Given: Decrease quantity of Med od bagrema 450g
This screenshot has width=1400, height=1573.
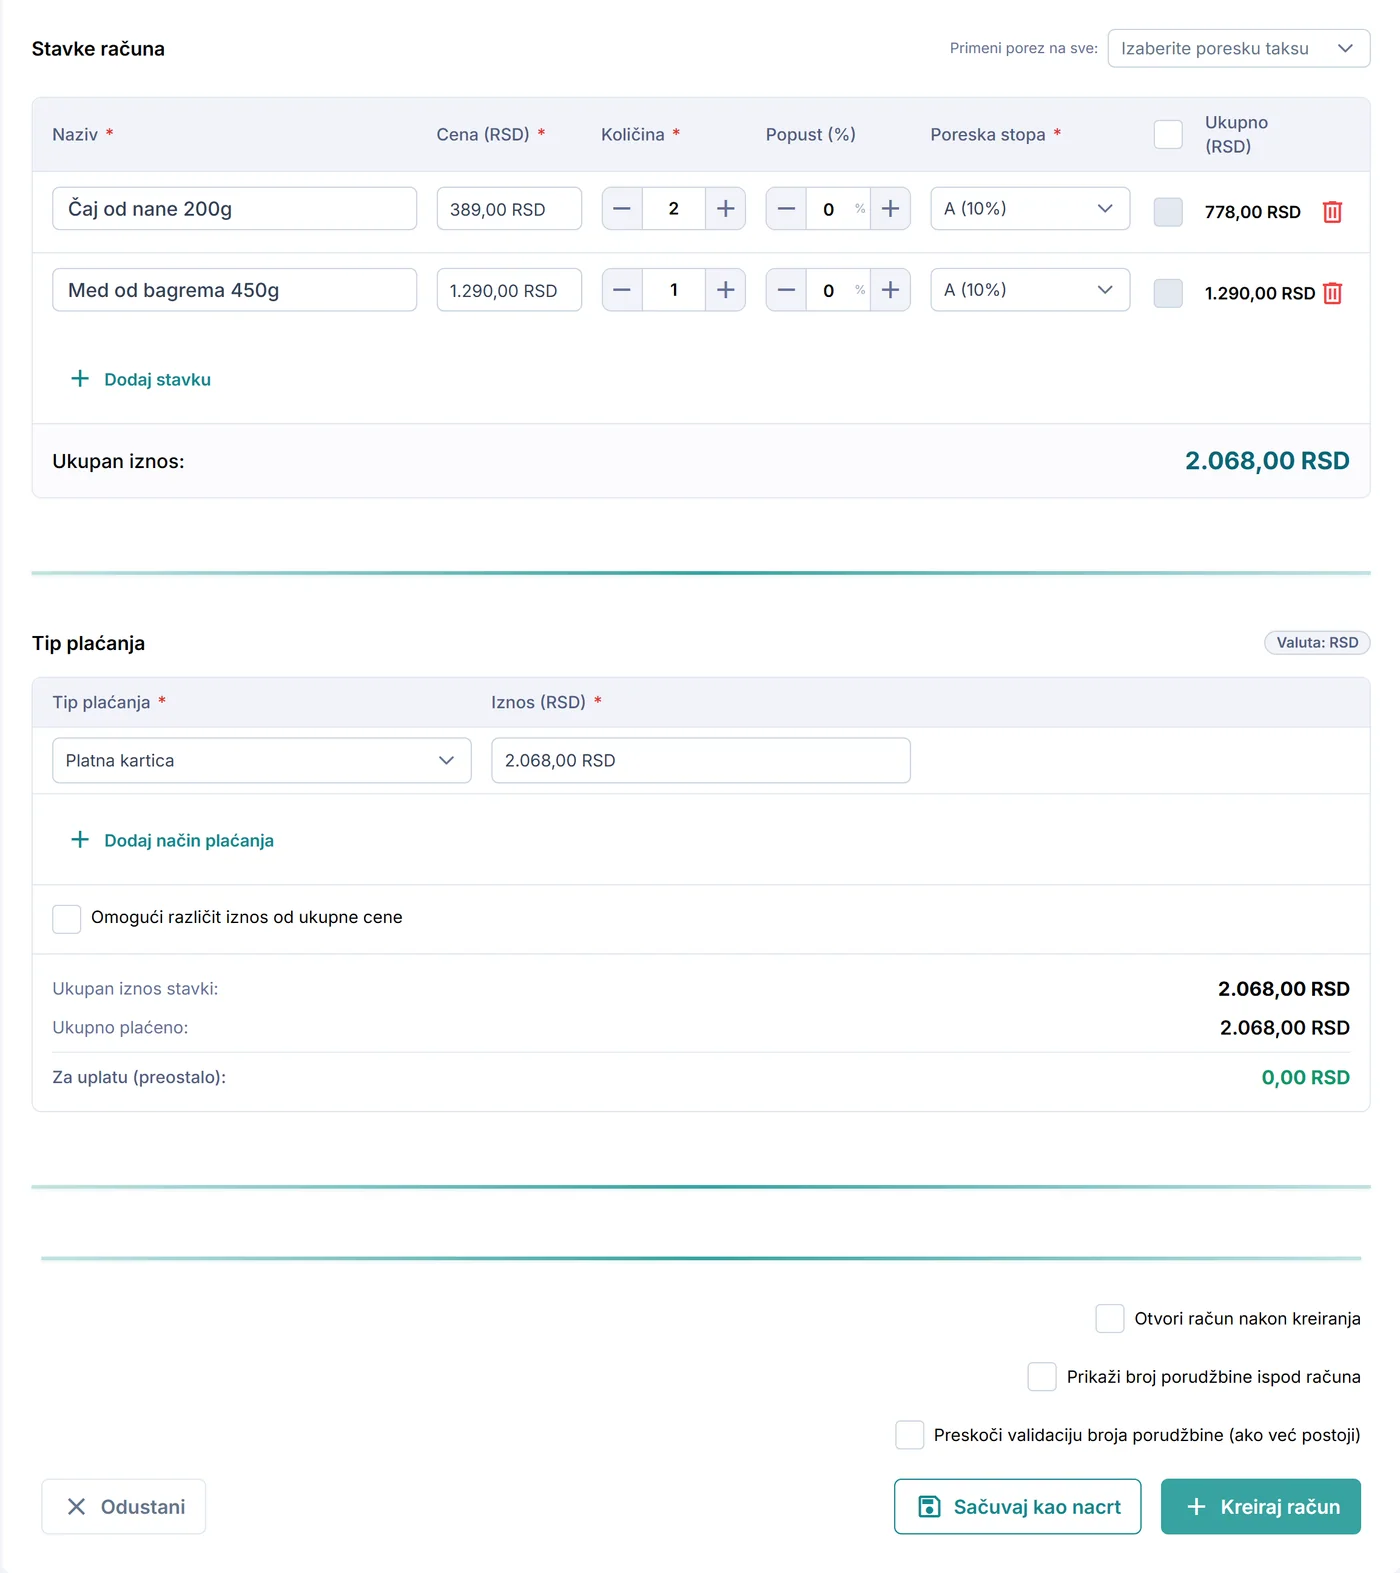Looking at the screenshot, I should coord(622,289).
